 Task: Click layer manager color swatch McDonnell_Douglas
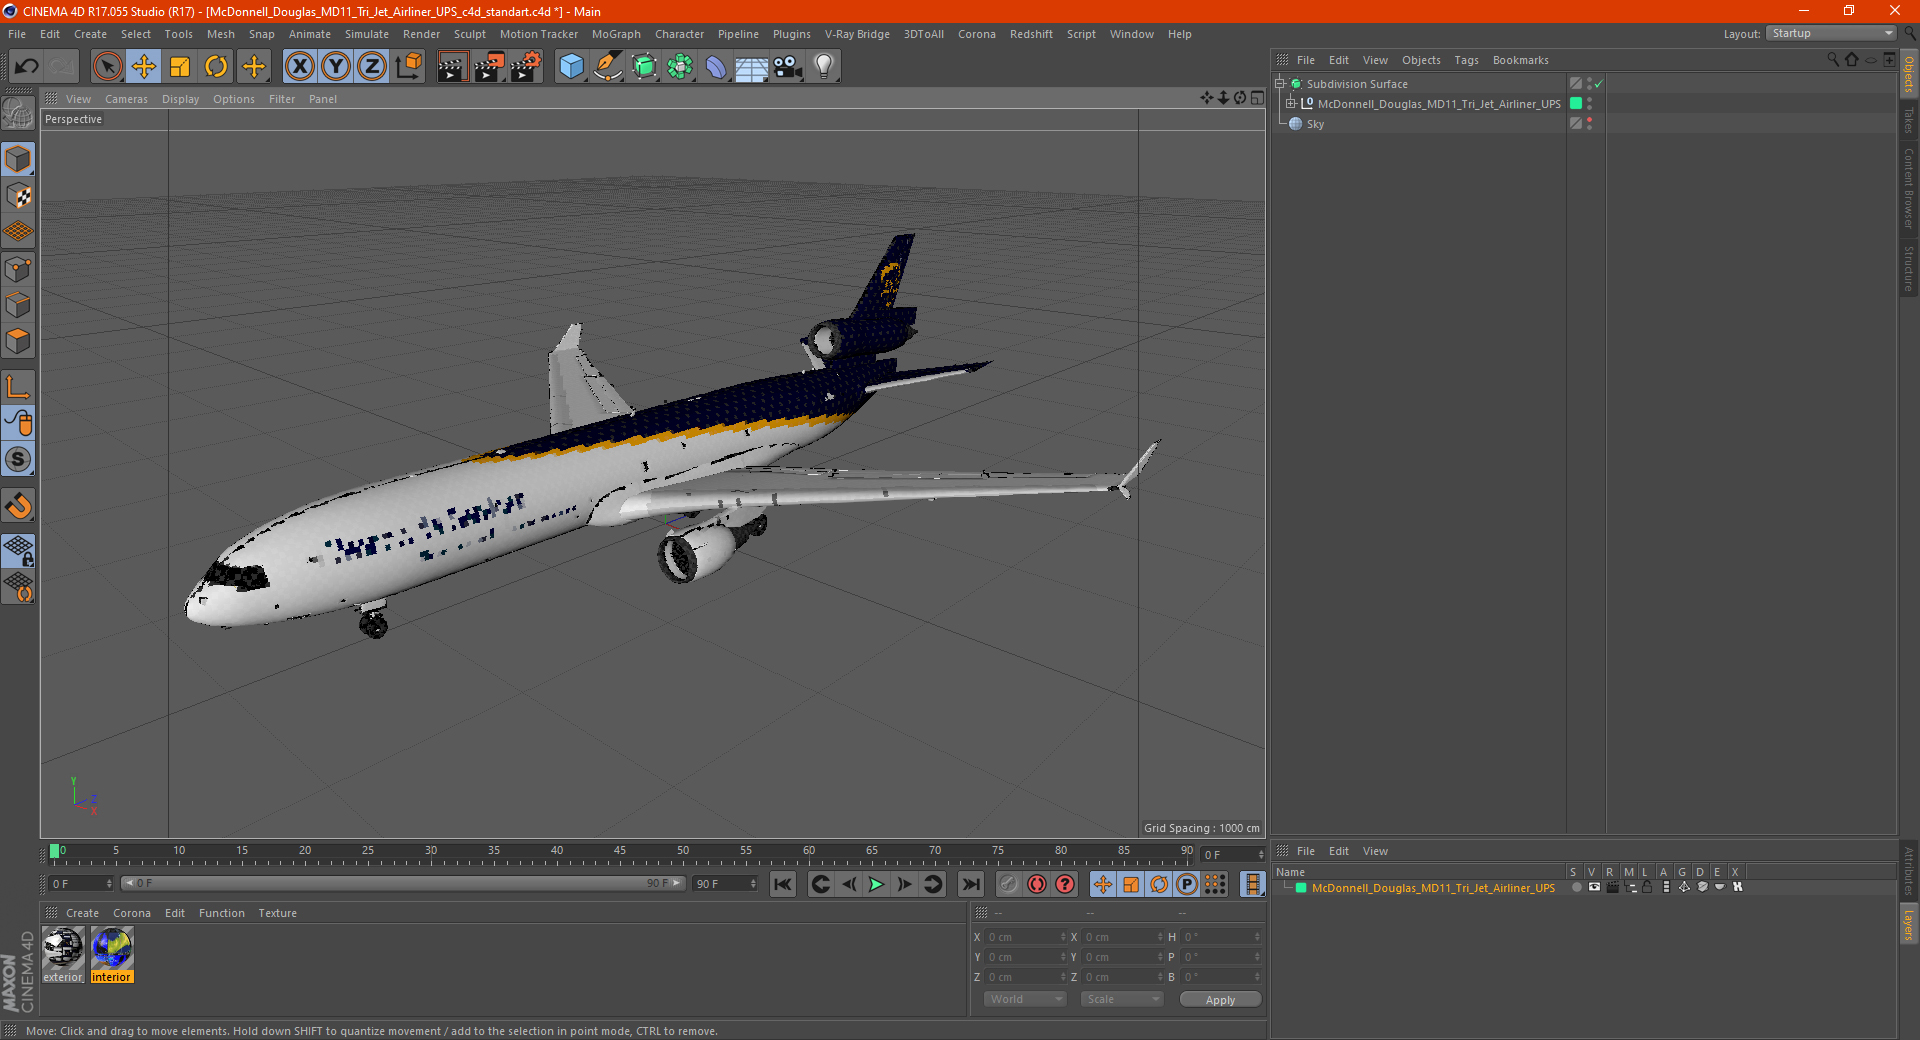coord(1301,888)
